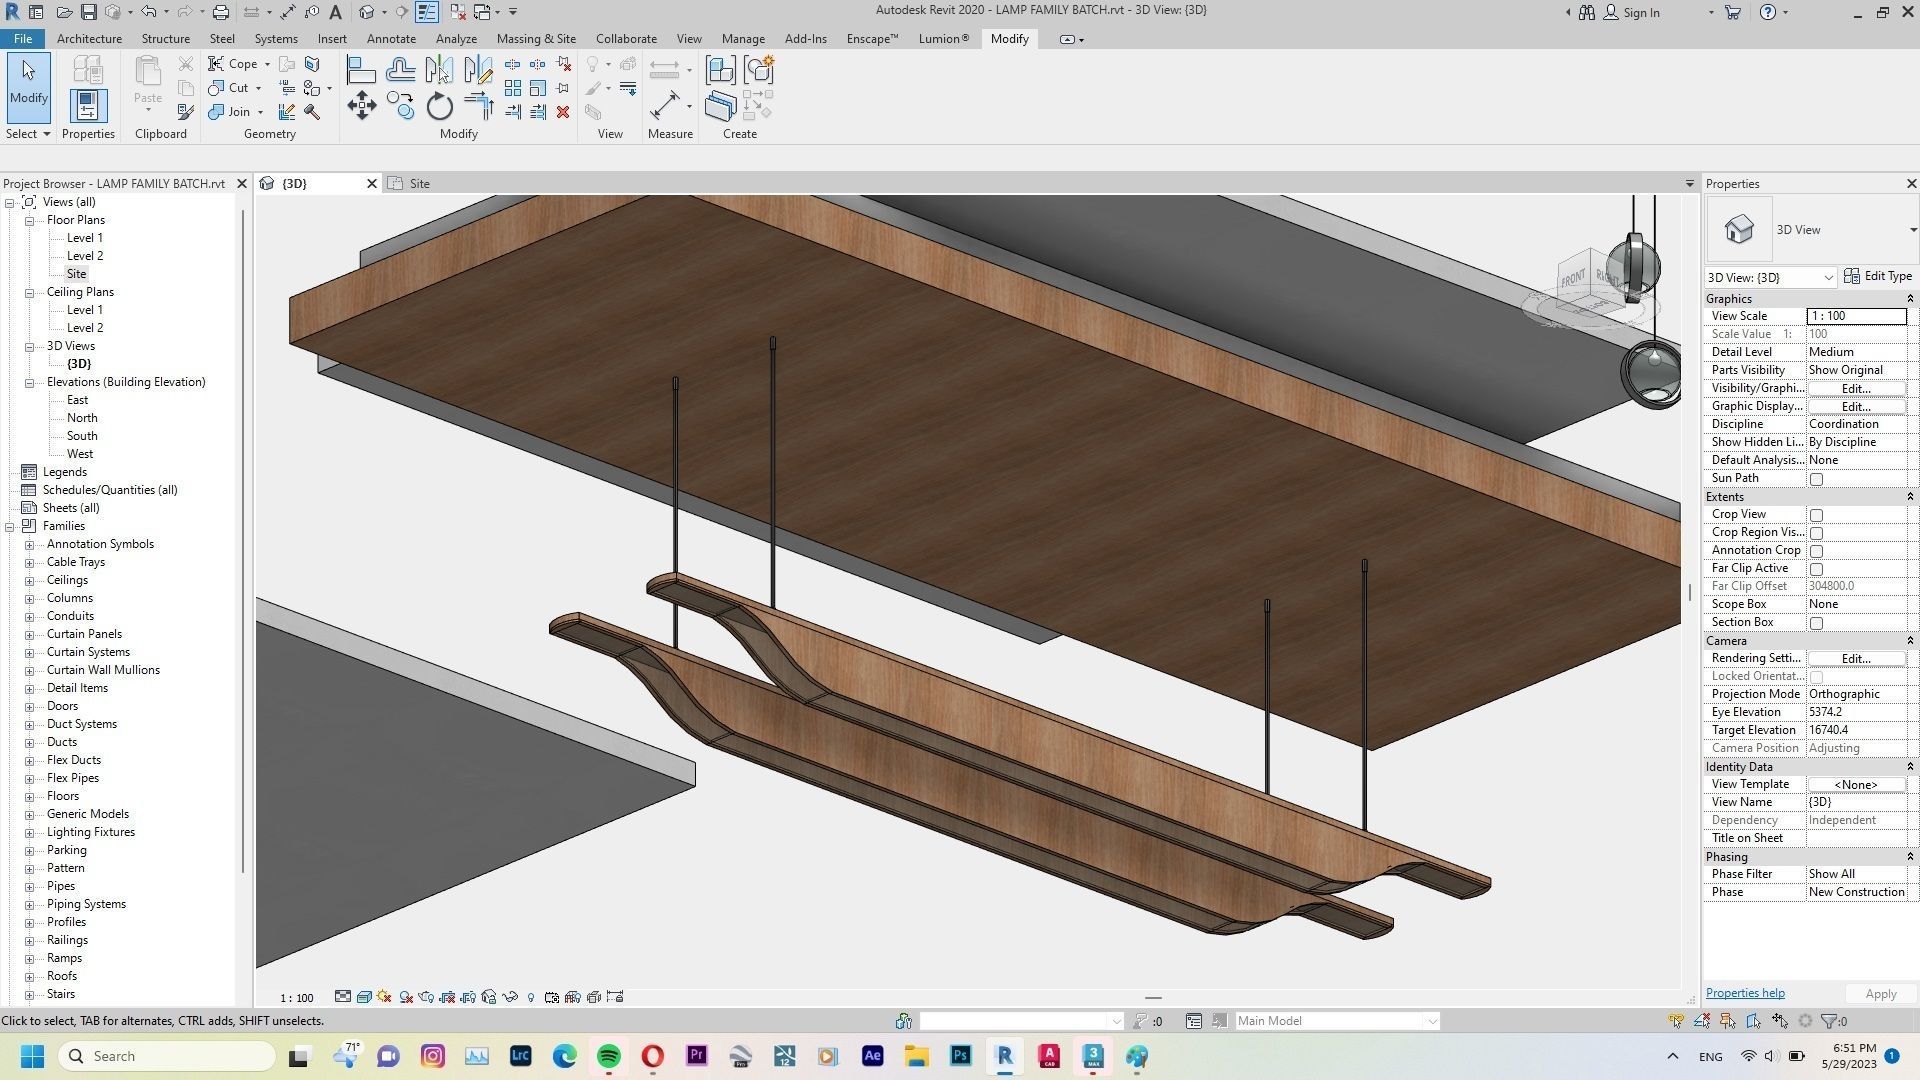Open the Main Model design options dropdown
Screen dimensions: 1920x1080
[1337, 1021]
